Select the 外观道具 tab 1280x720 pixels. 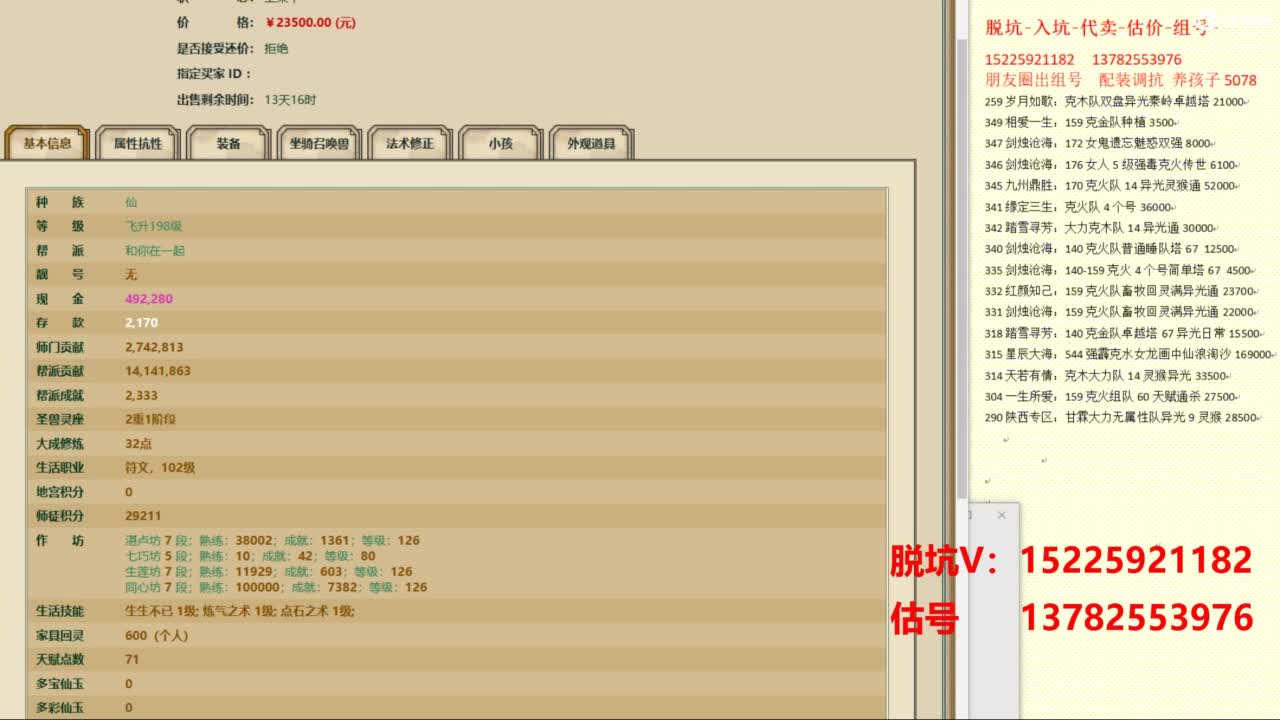591,143
